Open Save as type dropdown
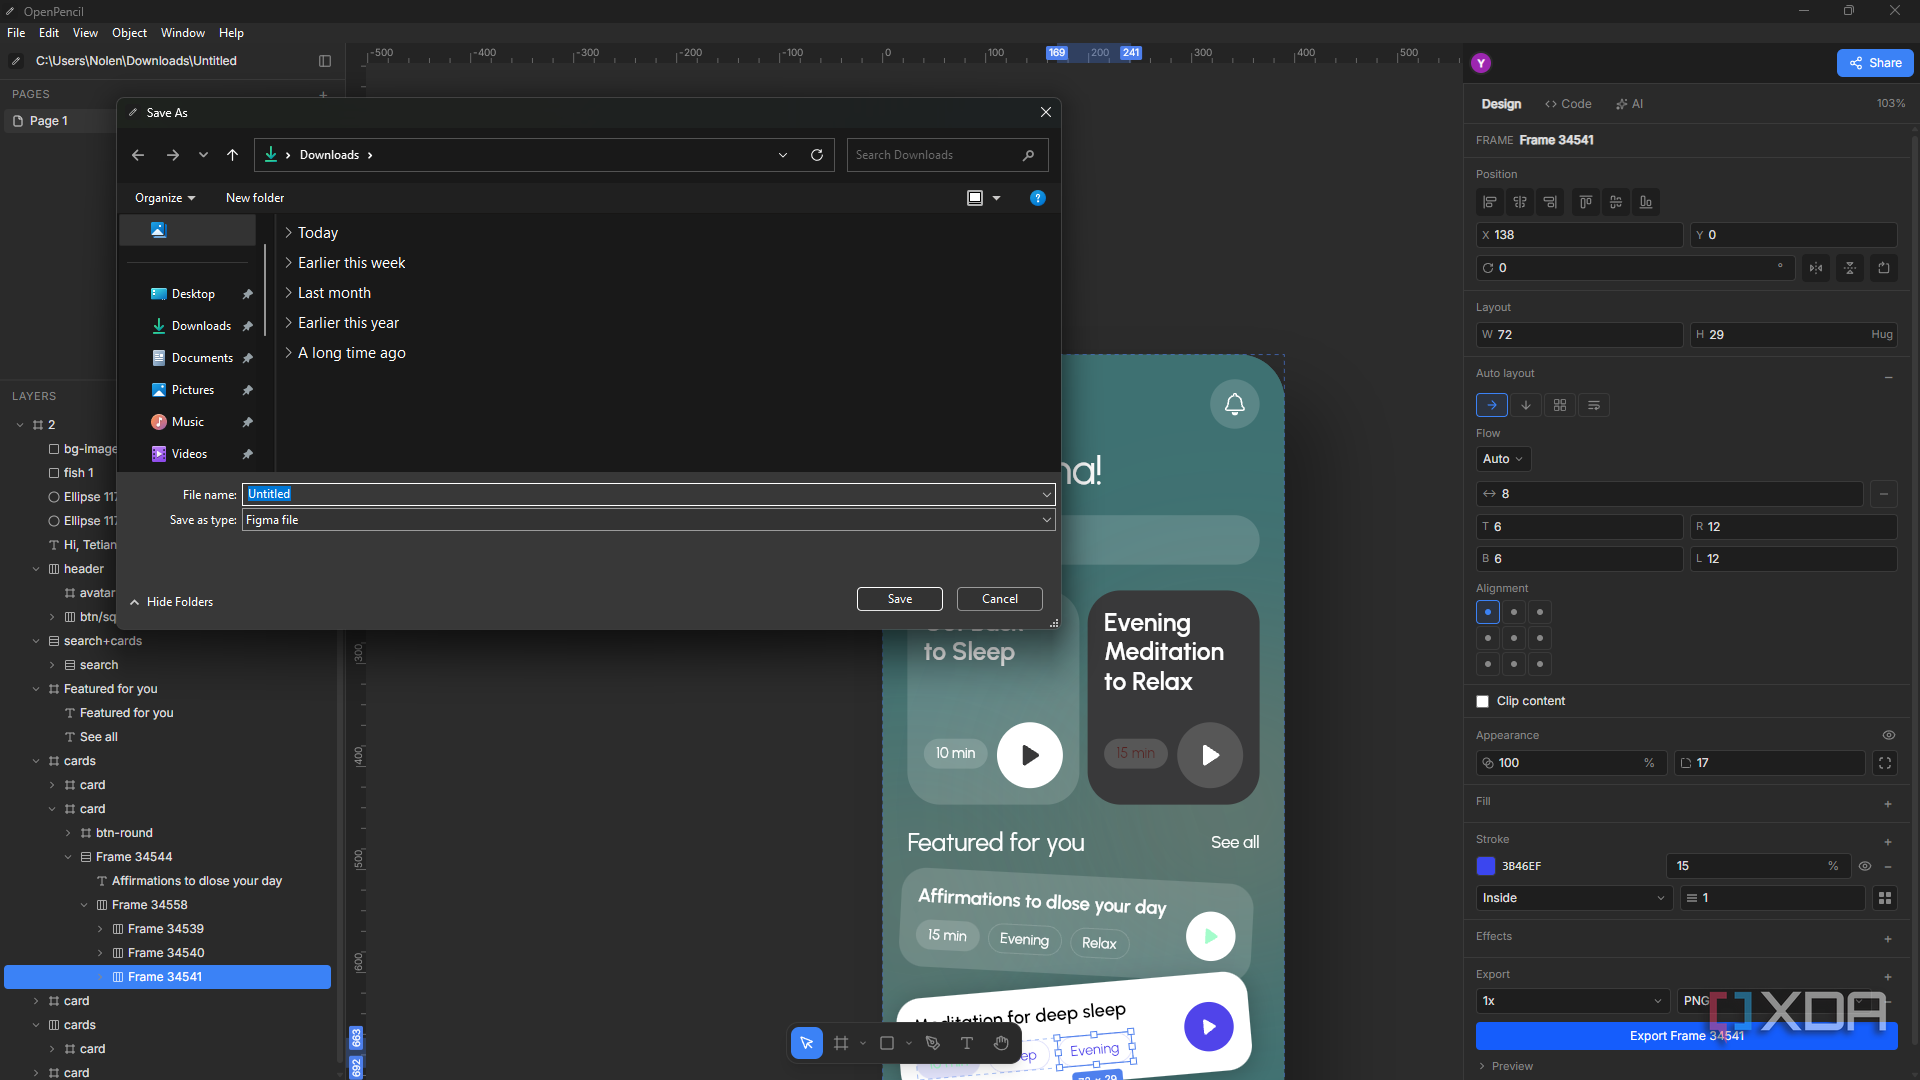Screen dimensions: 1920x1080 [648, 520]
